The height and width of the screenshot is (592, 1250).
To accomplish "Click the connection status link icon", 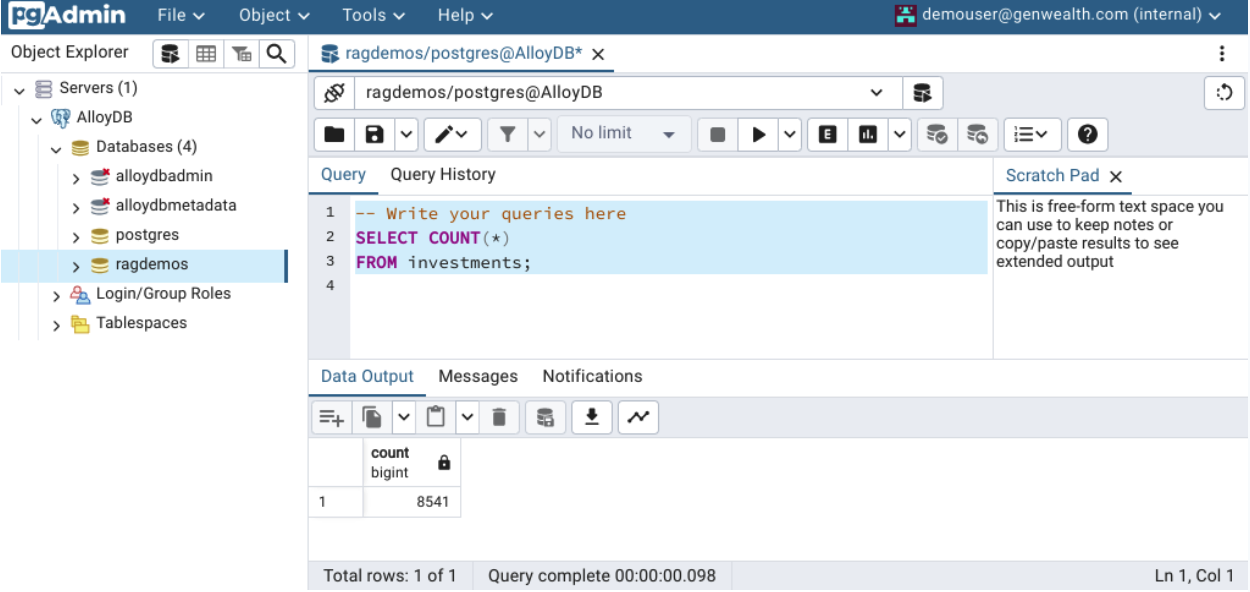I will 334,93.
